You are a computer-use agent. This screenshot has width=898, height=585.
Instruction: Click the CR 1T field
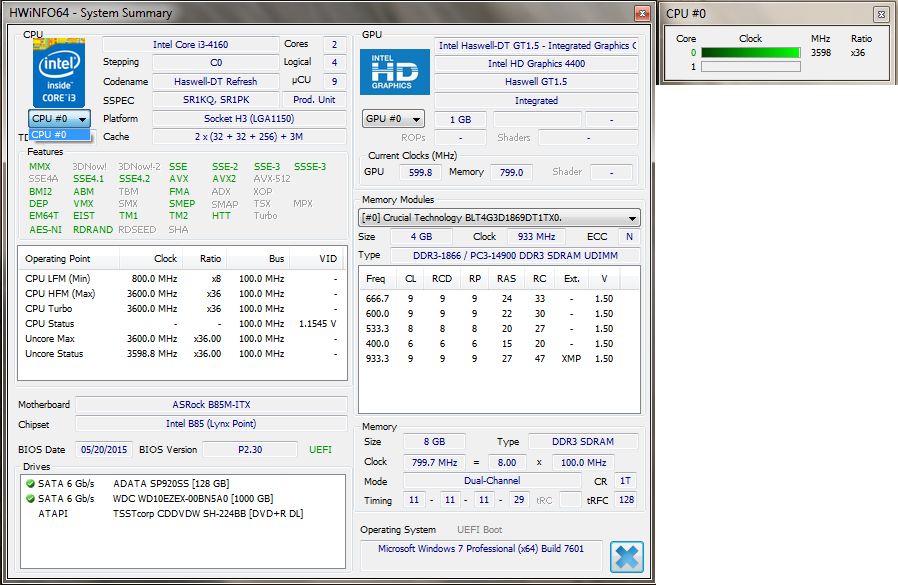point(625,481)
